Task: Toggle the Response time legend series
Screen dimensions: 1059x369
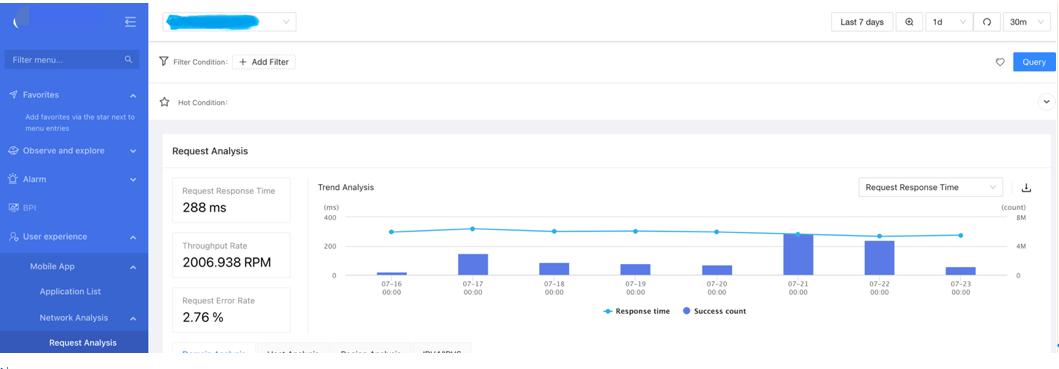Action: click(x=636, y=311)
